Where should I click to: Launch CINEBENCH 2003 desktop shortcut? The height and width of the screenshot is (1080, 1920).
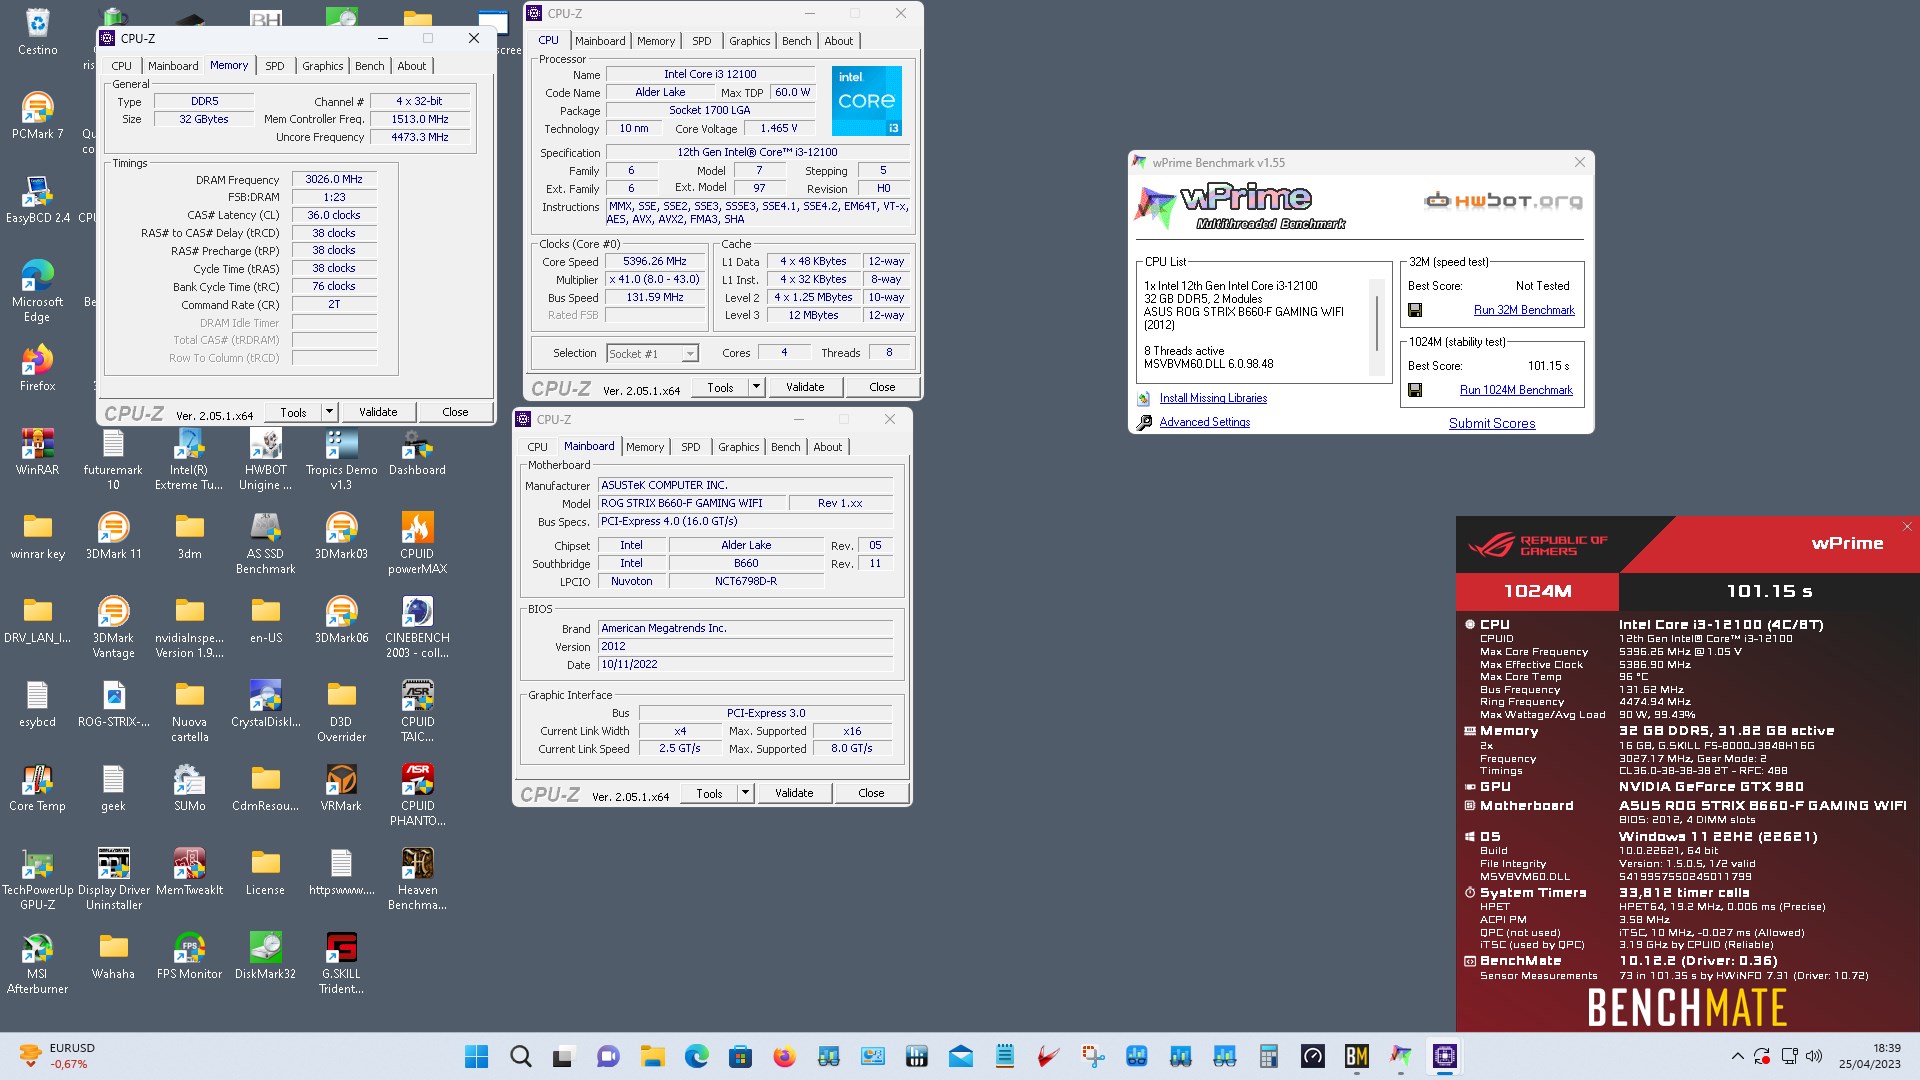417,627
